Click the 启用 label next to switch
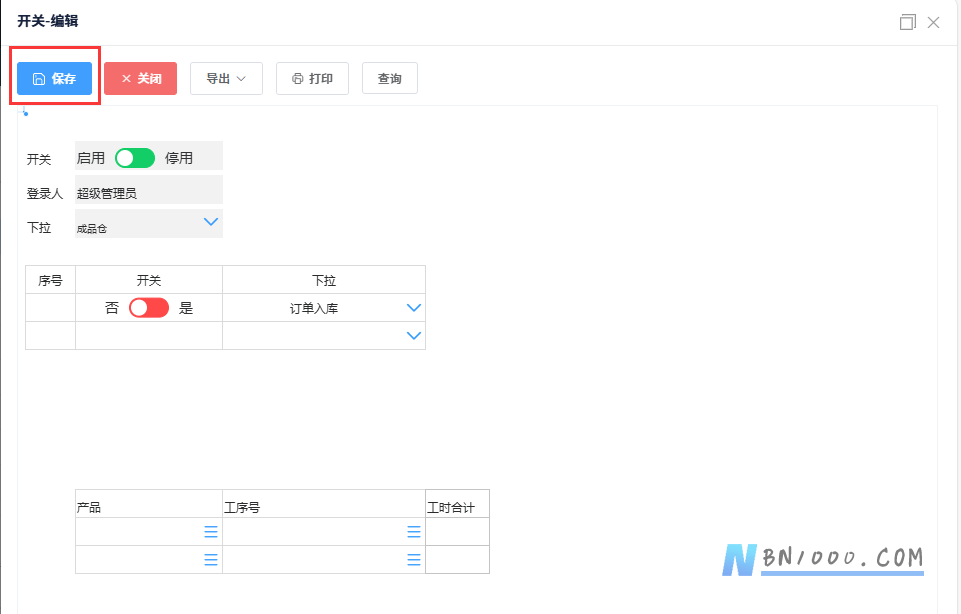The image size is (961, 614). pos(91,158)
